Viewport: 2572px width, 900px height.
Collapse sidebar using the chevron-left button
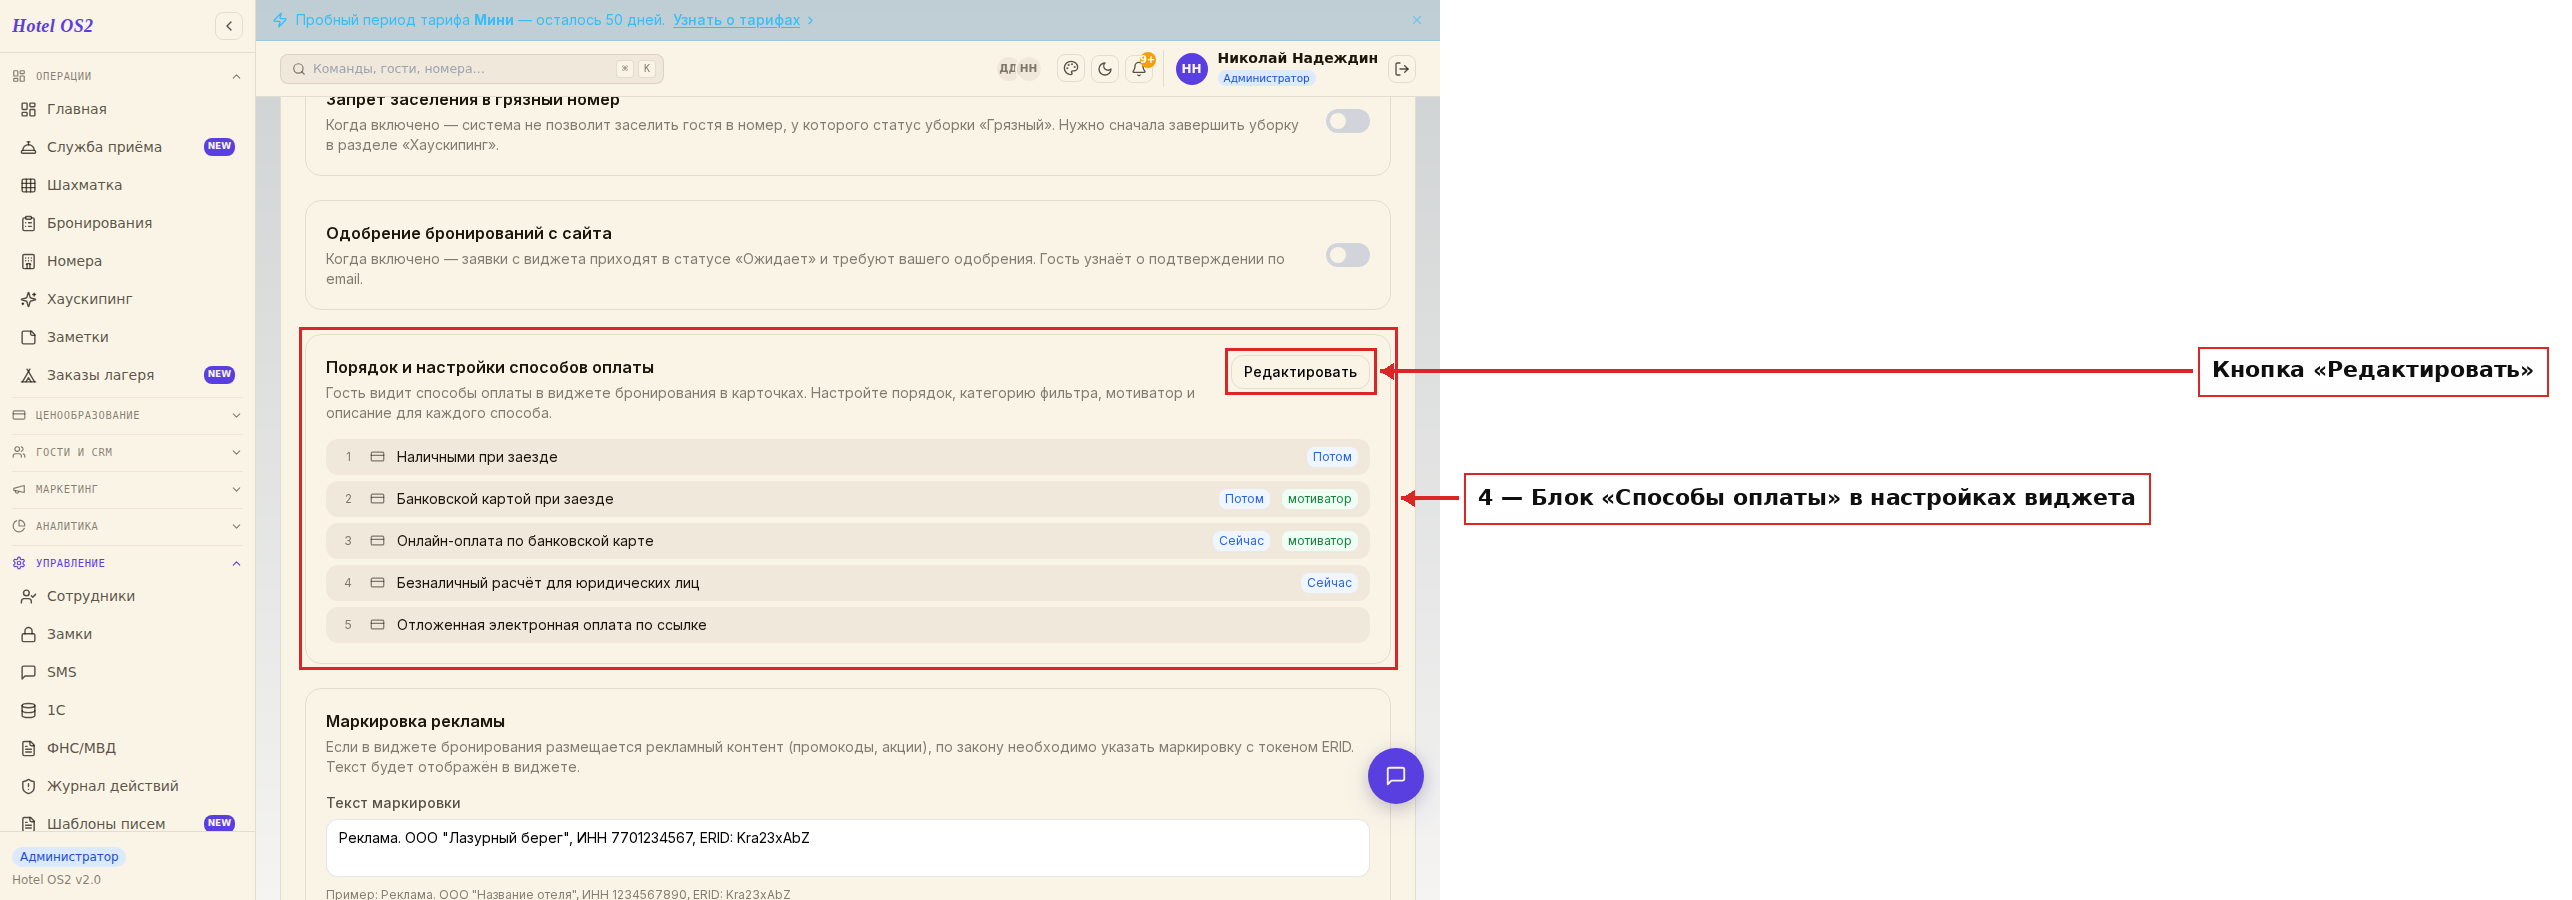(229, 26)
